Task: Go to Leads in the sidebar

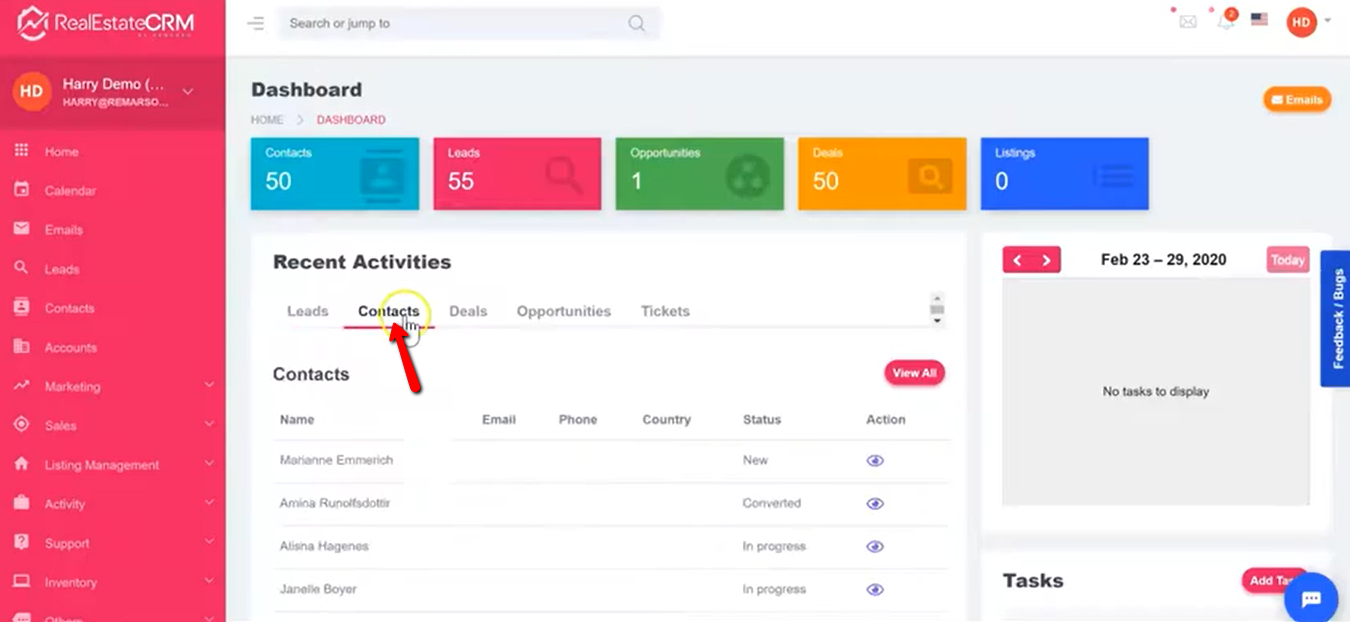Action: tap(61, 269)
